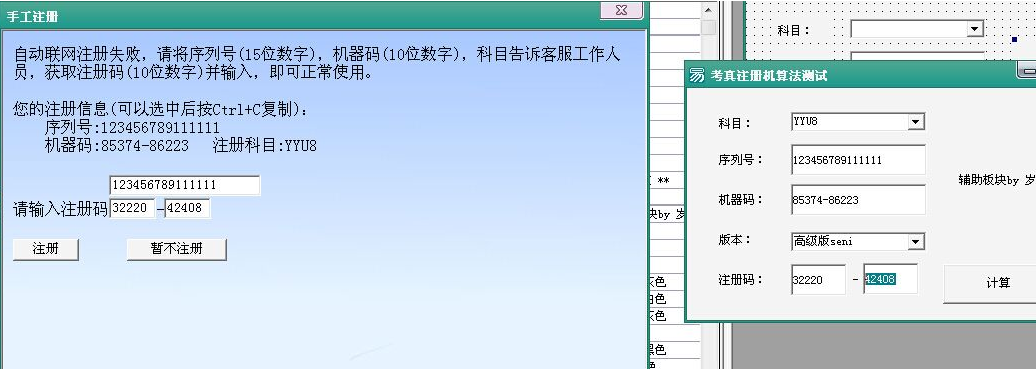1036x370 pixels.
Task: Open the 科目 YYU8 dropdown arrow
Action: pyautogui.click(x=915, y=122)
